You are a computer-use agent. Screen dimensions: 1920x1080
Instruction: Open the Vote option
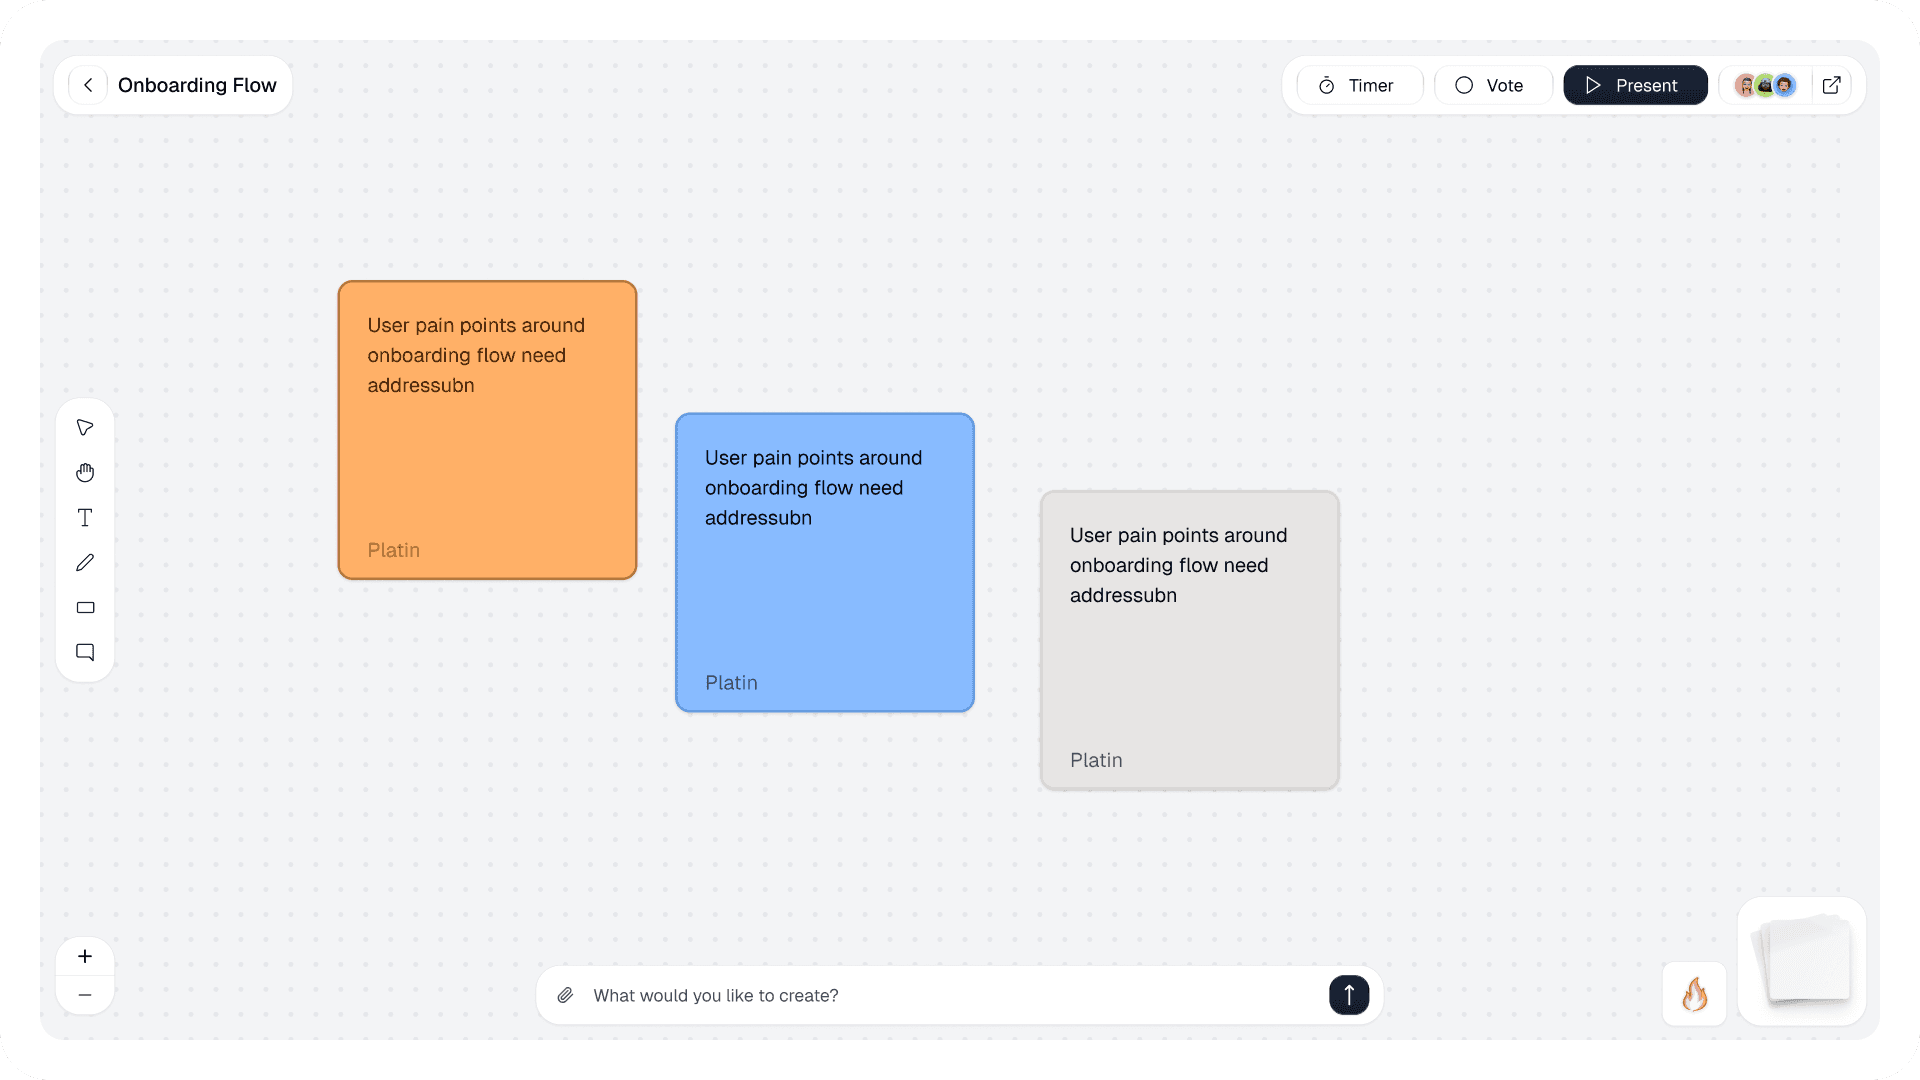tap(1491, 85)
